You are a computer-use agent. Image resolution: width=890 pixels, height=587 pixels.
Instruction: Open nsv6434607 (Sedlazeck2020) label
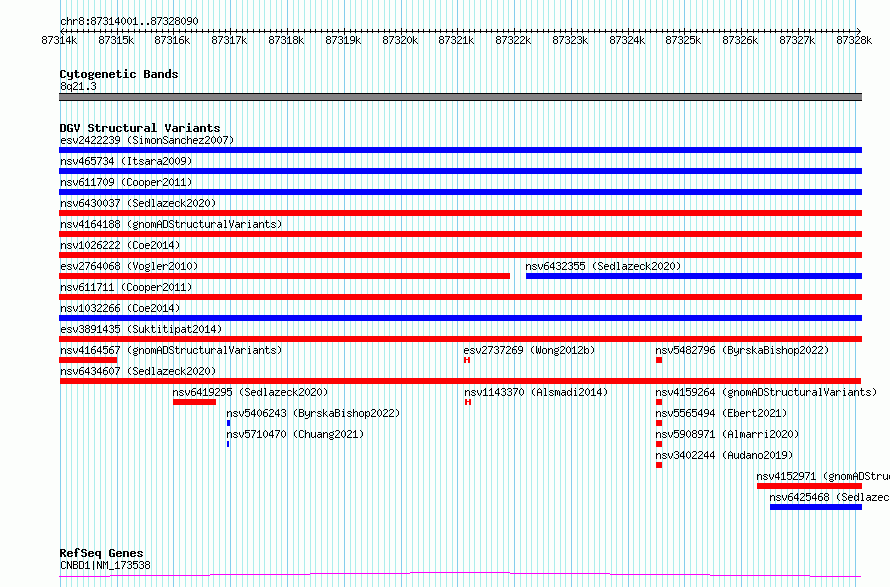(138, 371)
